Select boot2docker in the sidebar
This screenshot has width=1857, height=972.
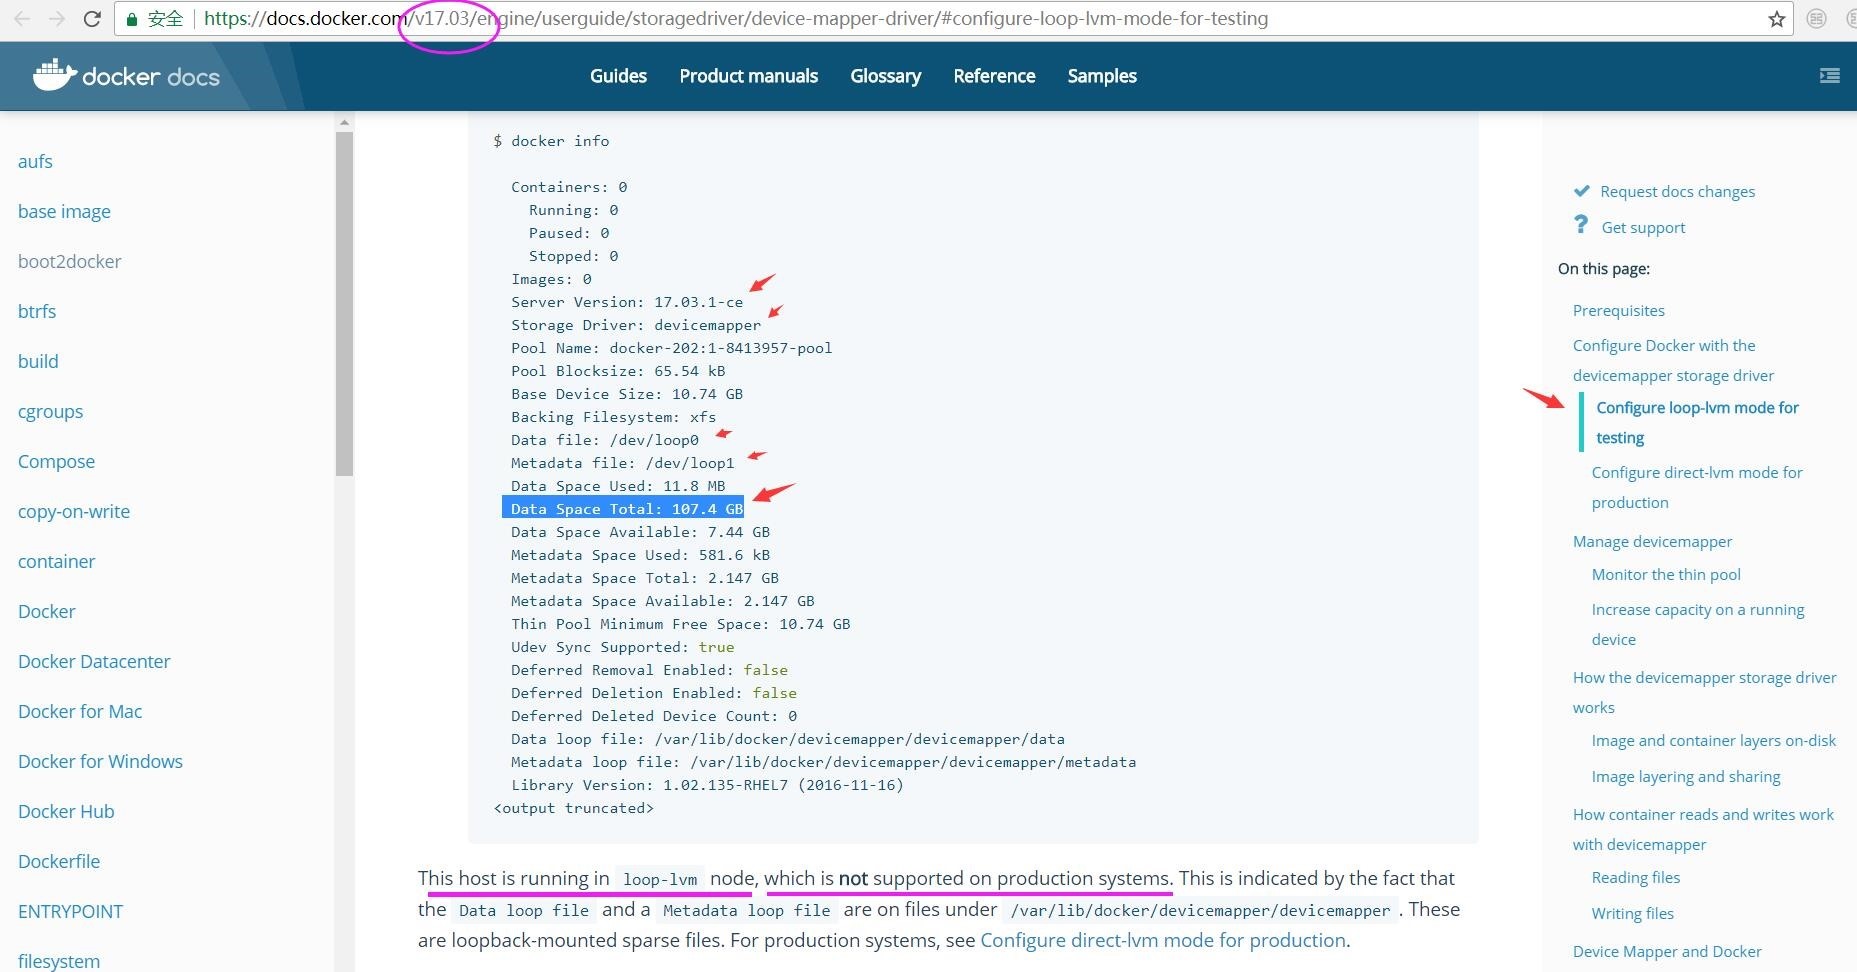tap(69, 261)
